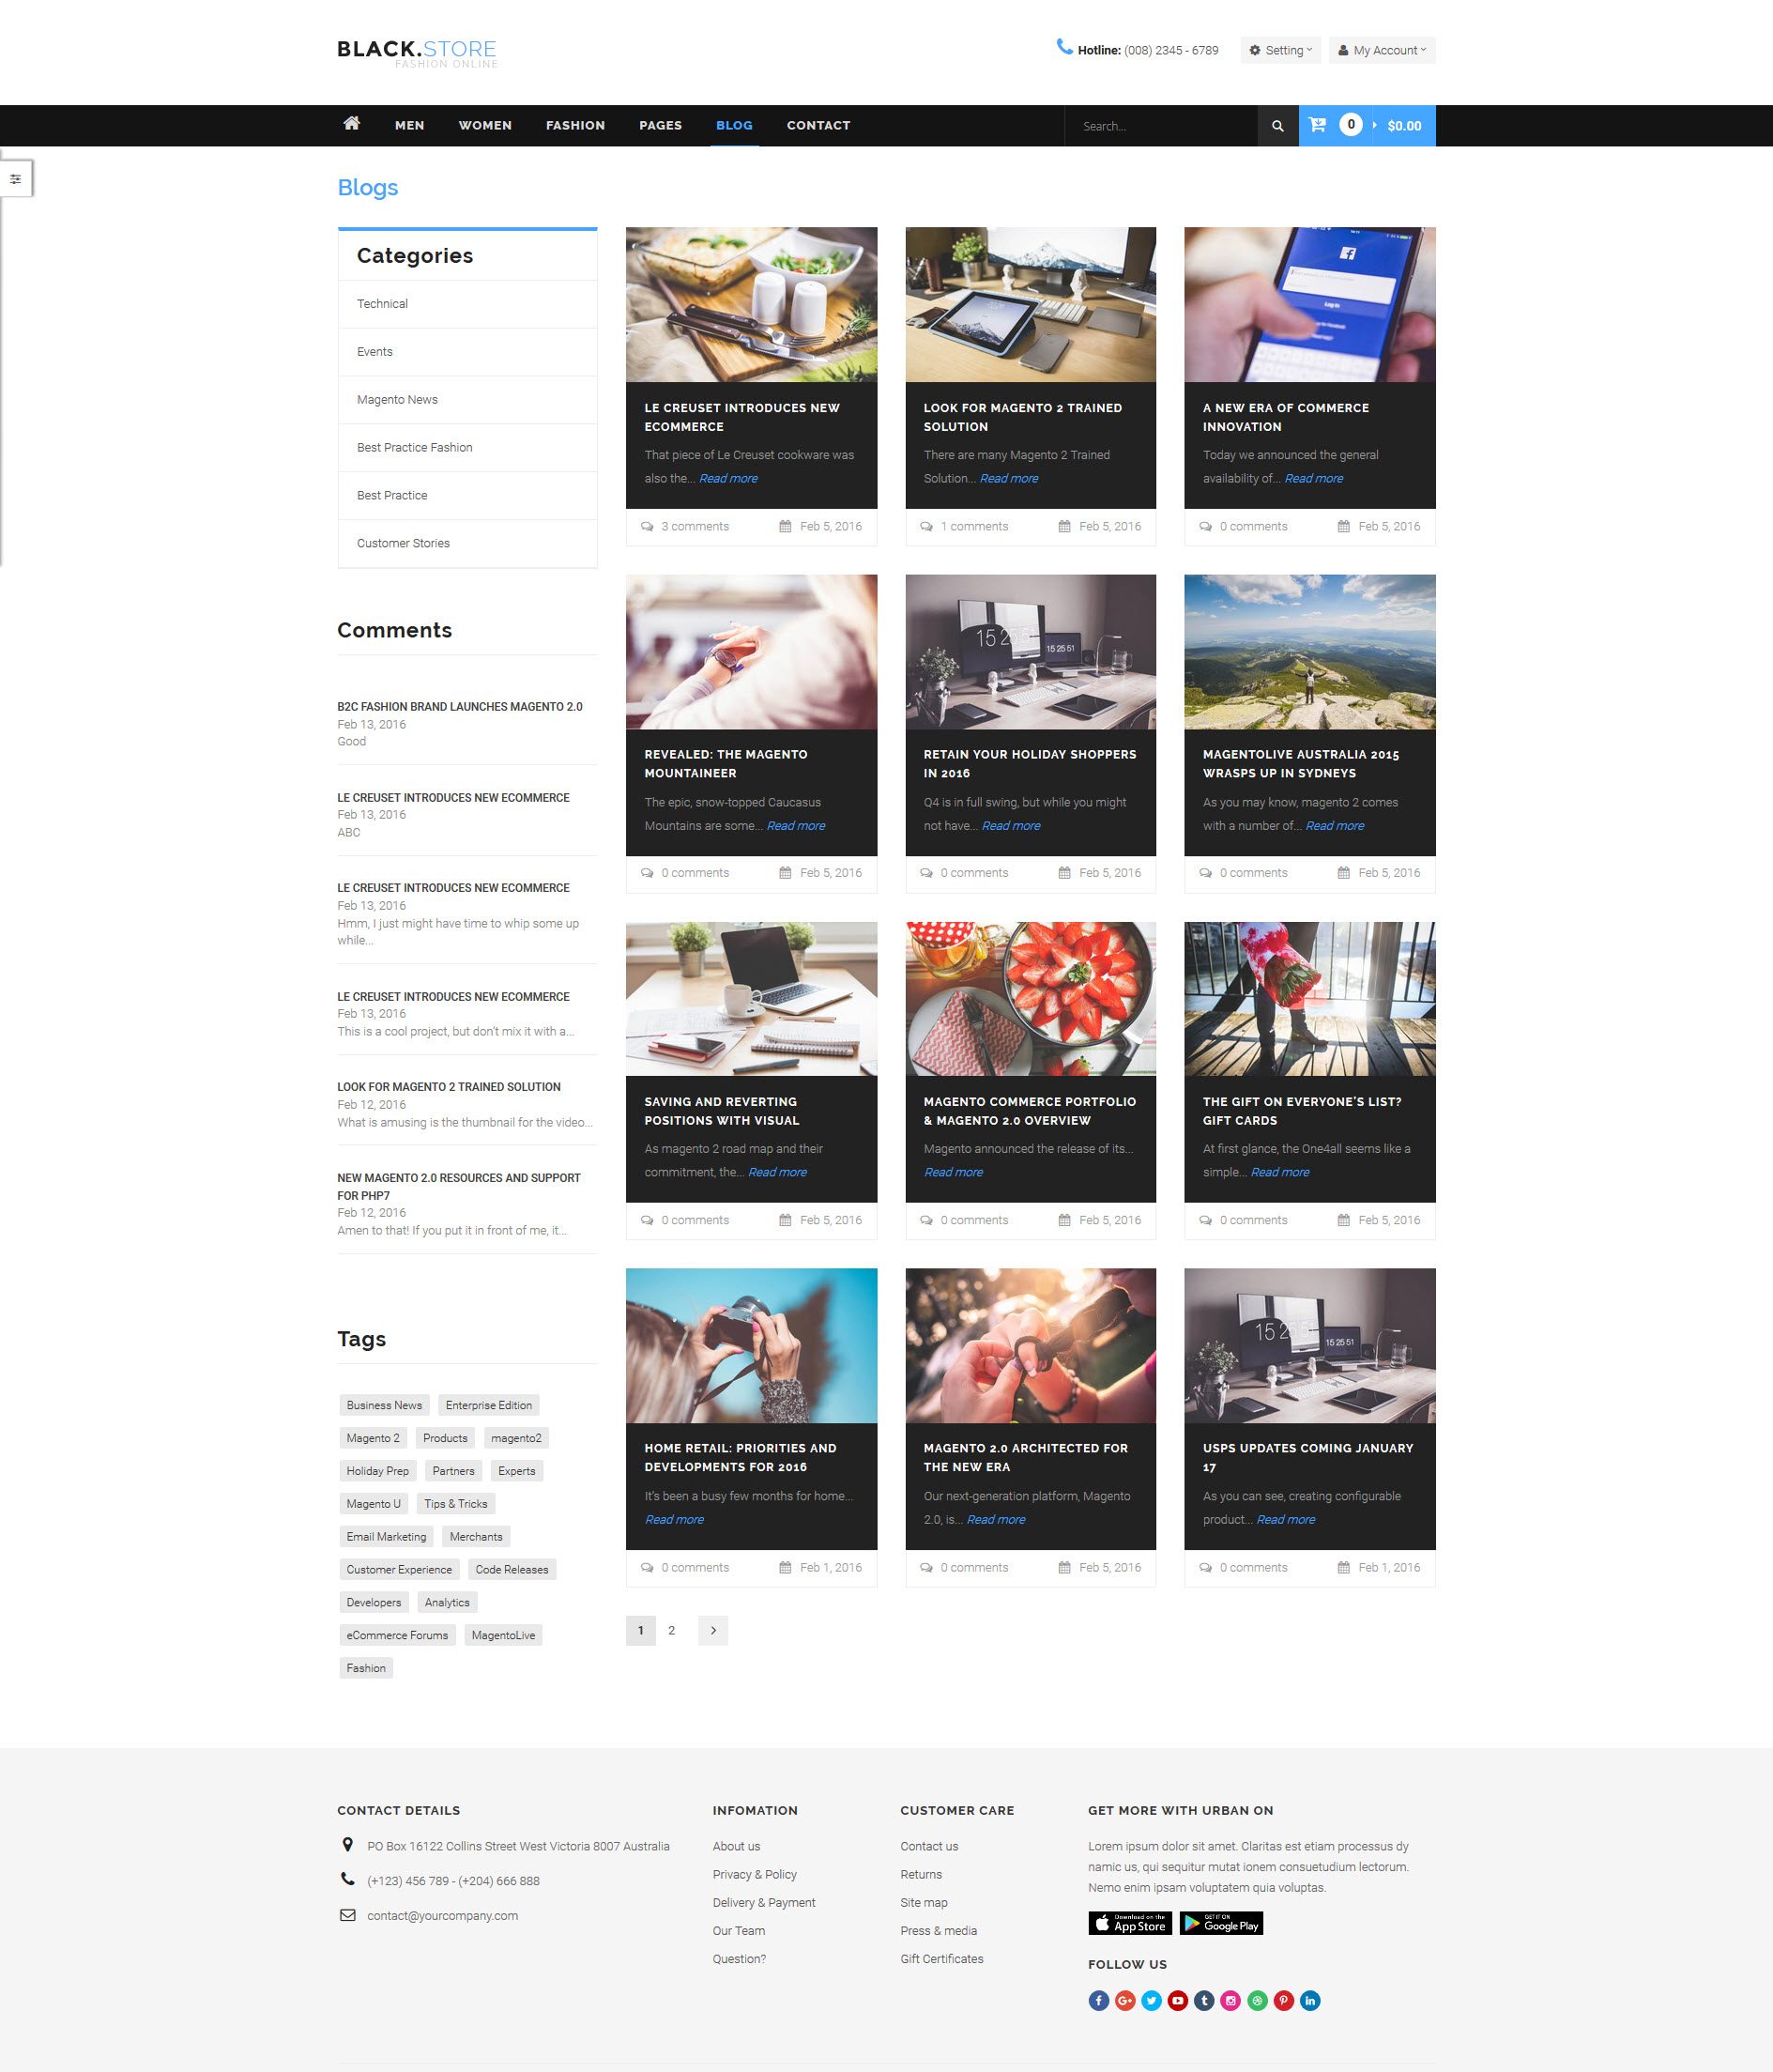Open the Pinterest follow icon
The image size is (1773, 2072).
(1284, 2000)
